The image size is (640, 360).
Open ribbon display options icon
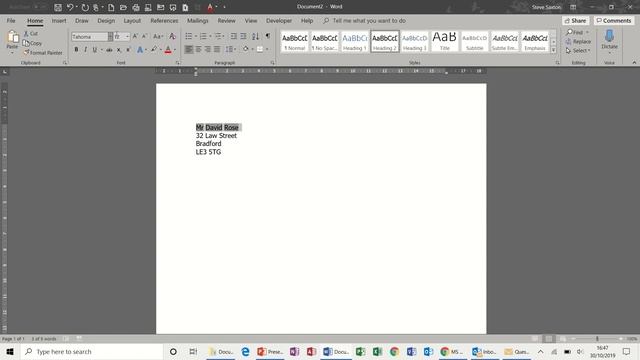pos(573,7)
